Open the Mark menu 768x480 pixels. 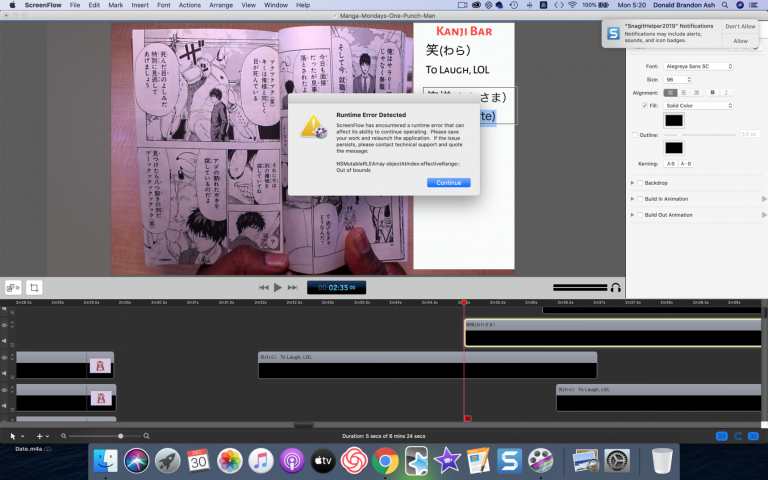tap(116, 5)
